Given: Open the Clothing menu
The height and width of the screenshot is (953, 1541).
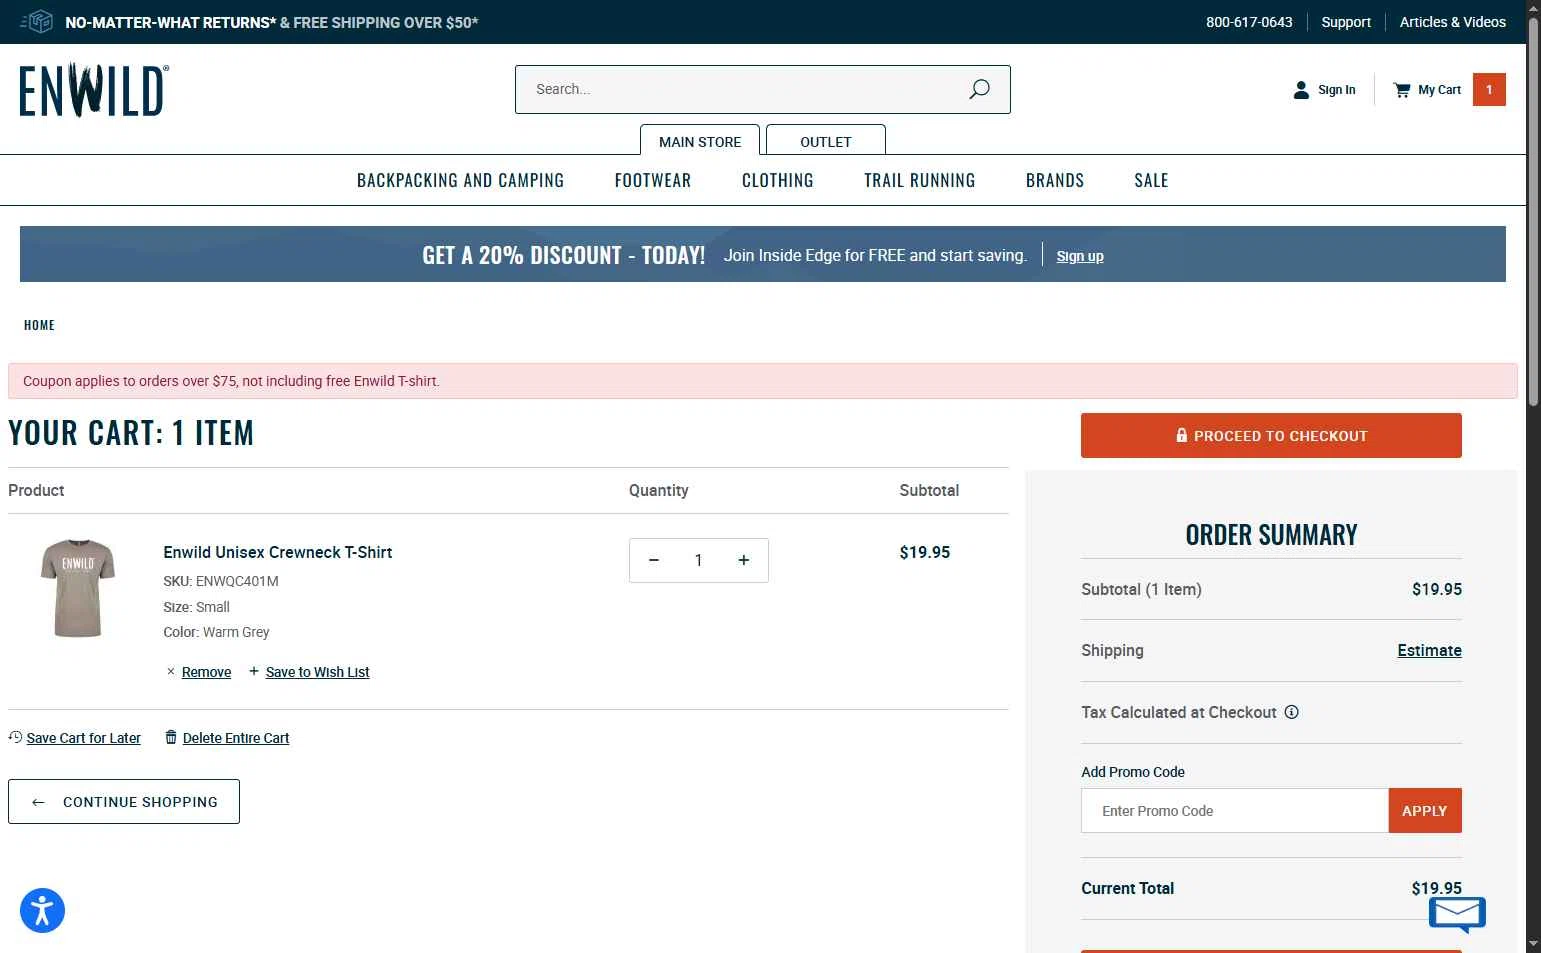Looking at the screenshot, I should [778, 180].
